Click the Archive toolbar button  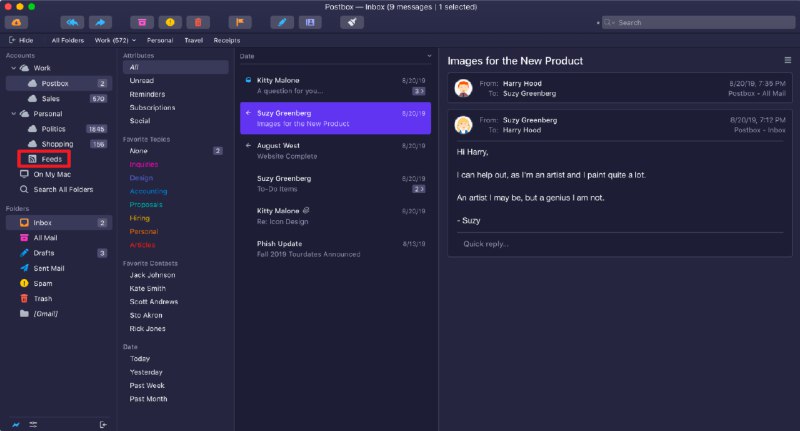point(143,22)
